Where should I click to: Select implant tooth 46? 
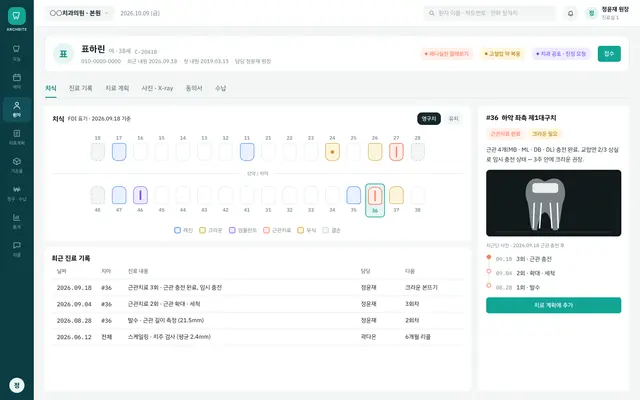[140, 195]
